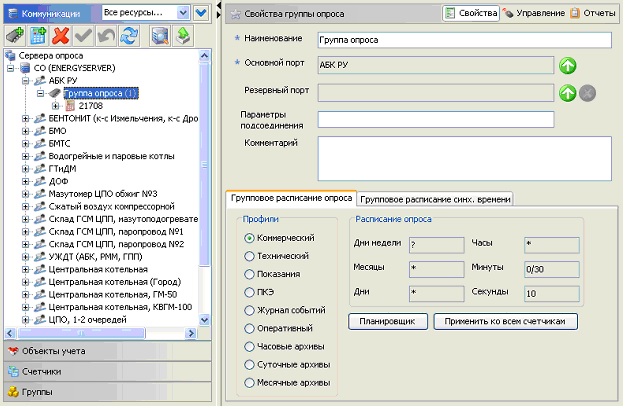
Task: Select Суточные архивы radio button
Action: coord(250,364)
